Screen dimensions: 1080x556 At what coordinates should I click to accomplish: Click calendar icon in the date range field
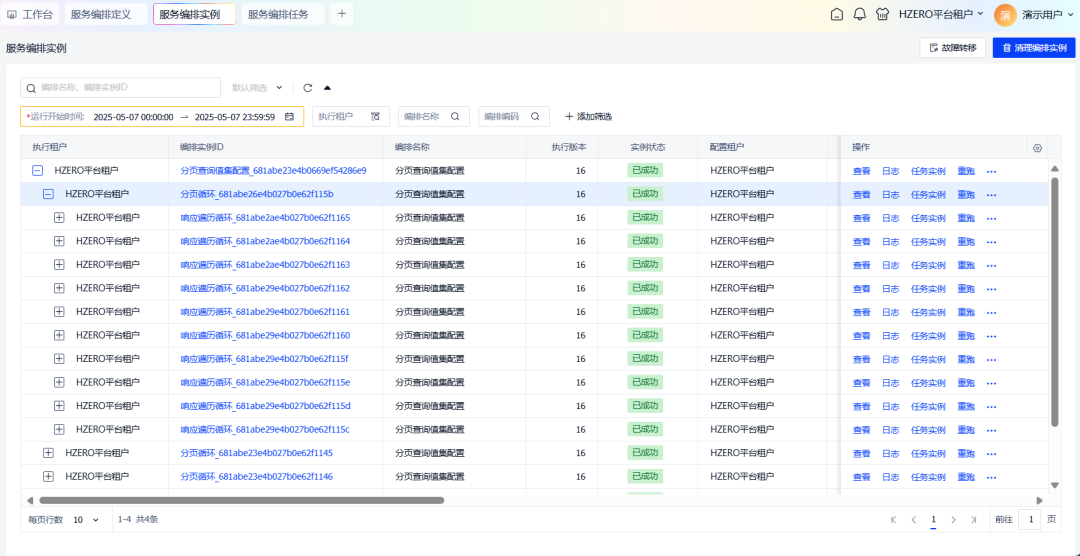click(290, 117)
